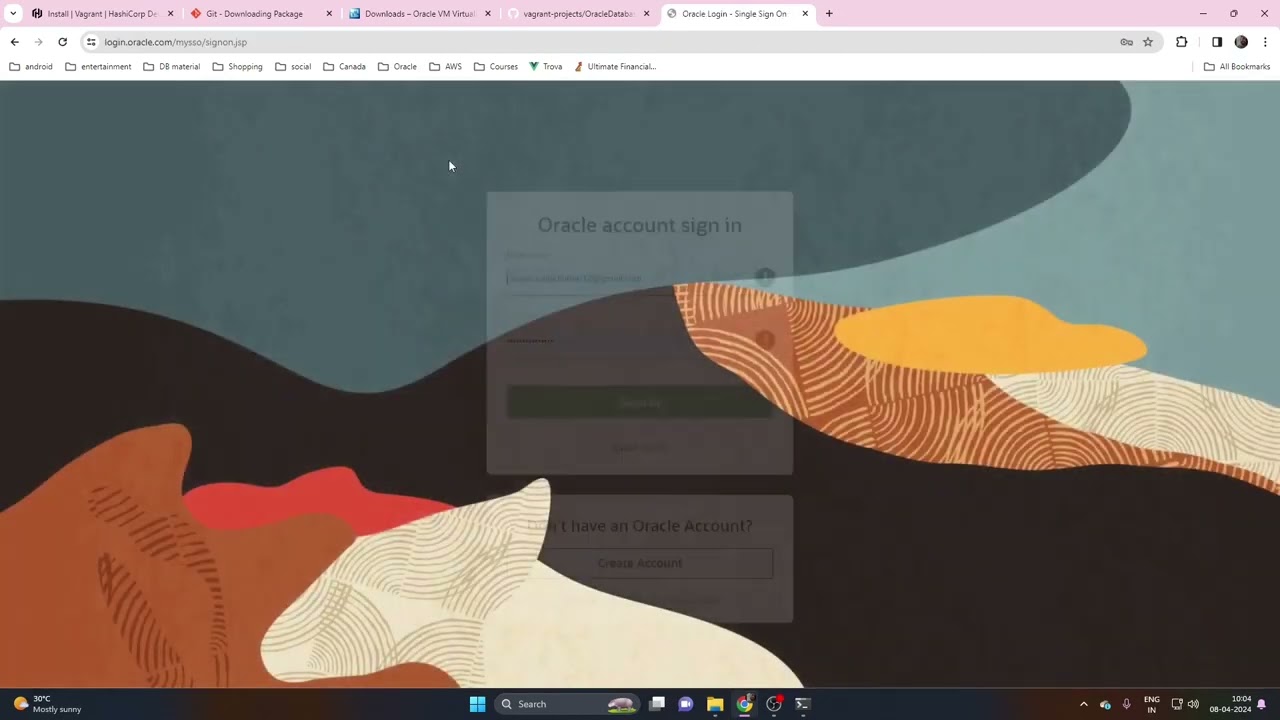Click the address bar URL login.oracle.com

pos(176,42)
